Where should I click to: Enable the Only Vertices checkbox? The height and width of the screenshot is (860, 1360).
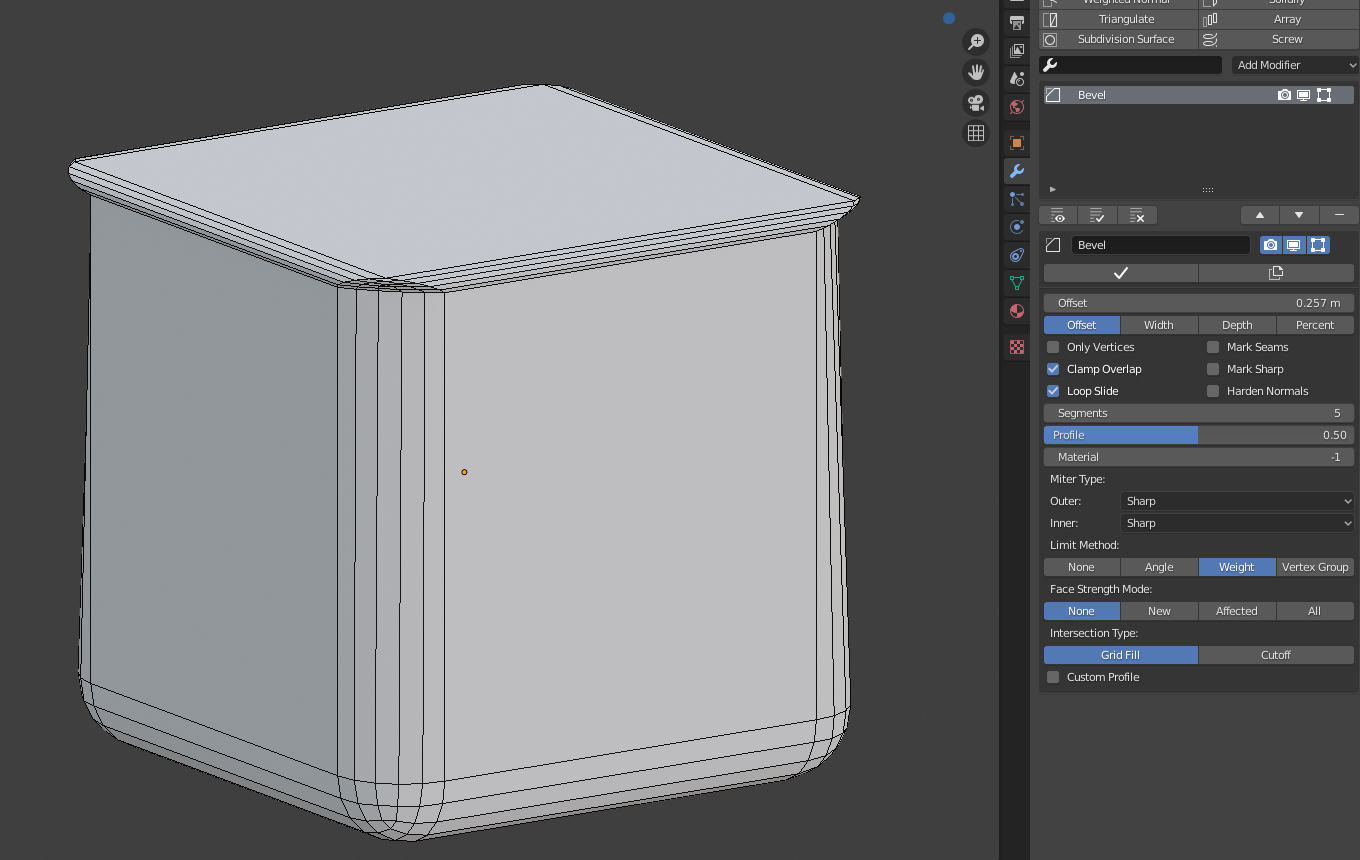point(1053,347)
